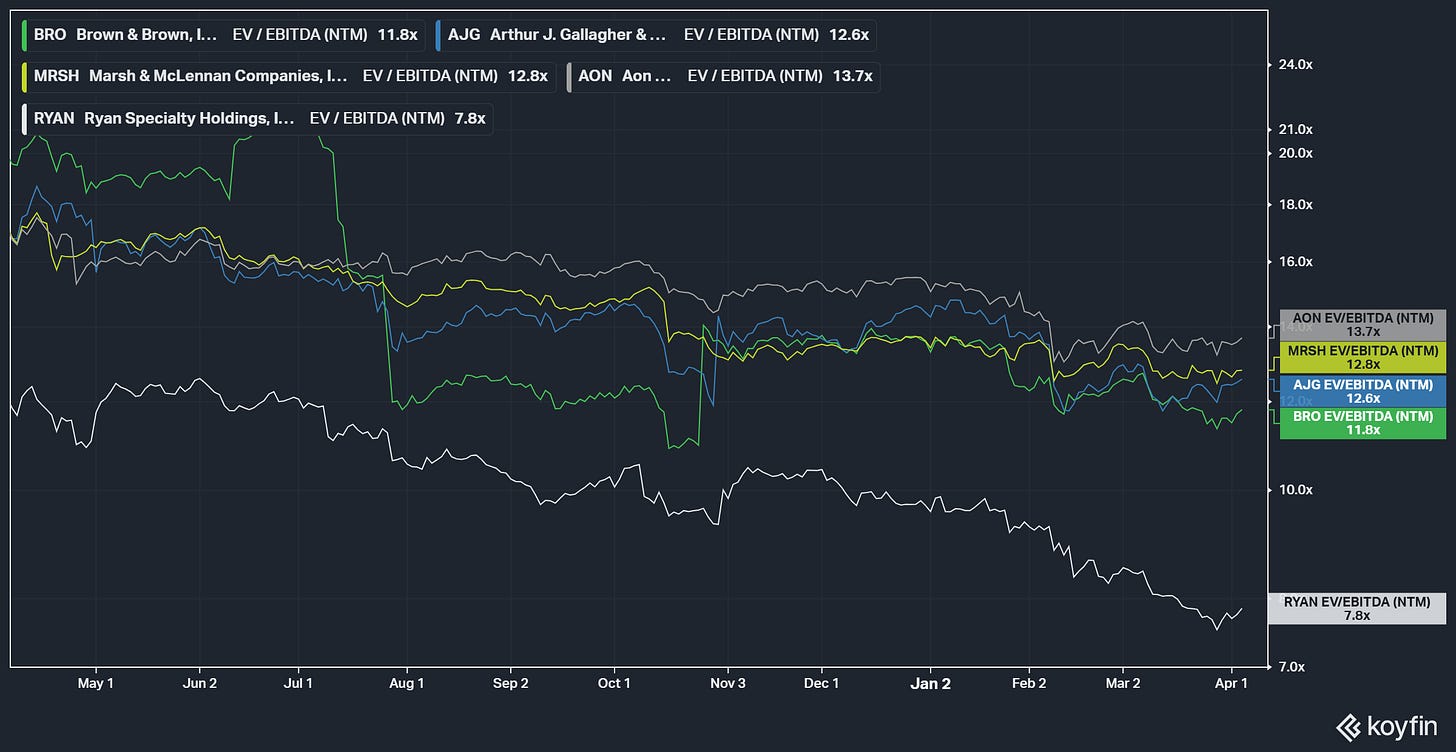Open the EV / EBITDA (NTM) metric for AON
1456x752 pixels.
click(x=755, y=76)
